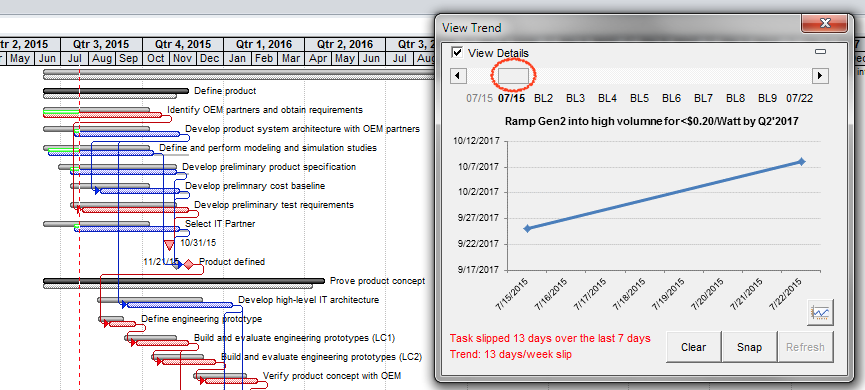This screenshot has width=865, height=390.
Task: Click Develop preliminary test requirements label
Action: click(274, 205)
